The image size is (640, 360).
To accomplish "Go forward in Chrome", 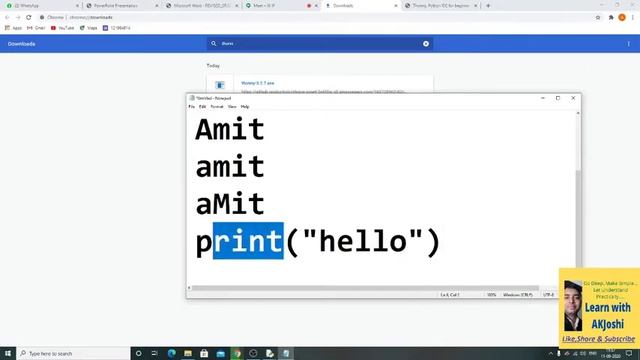I will click(18, 18).
